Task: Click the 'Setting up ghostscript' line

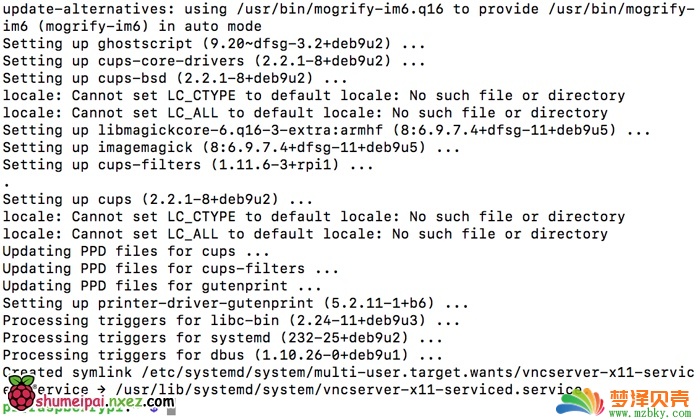Action: 214,44
